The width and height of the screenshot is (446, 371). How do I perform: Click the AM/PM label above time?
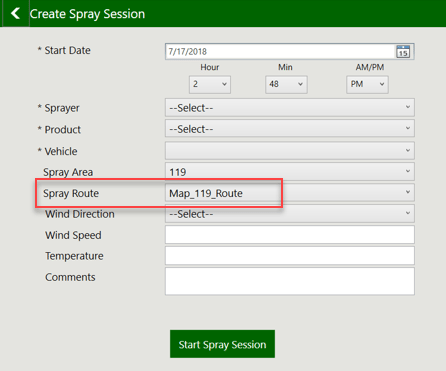tap(370, 67)
